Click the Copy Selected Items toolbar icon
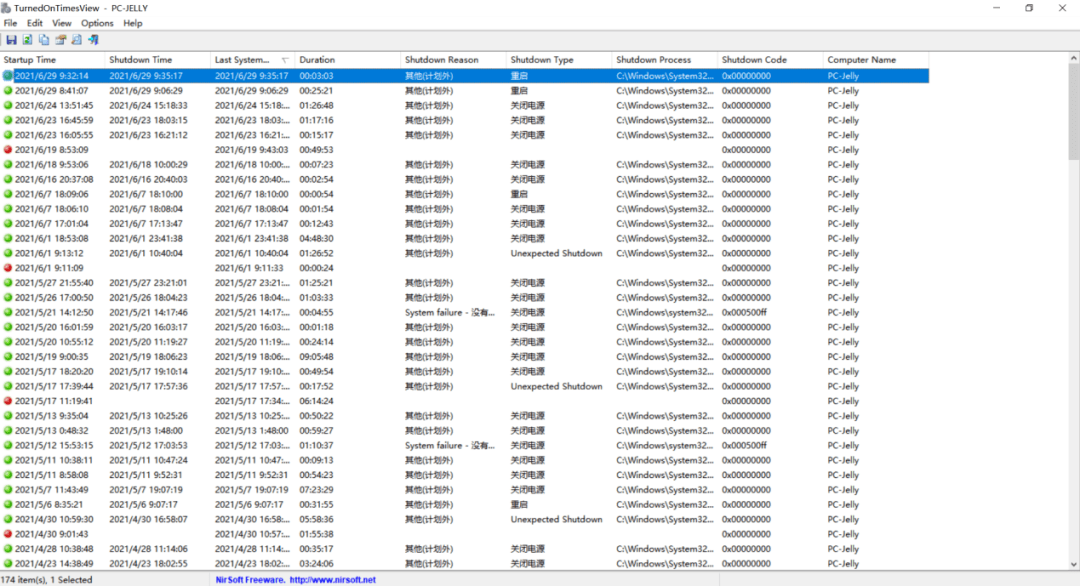The image size is (1080, 586). [x=44, y=40]
